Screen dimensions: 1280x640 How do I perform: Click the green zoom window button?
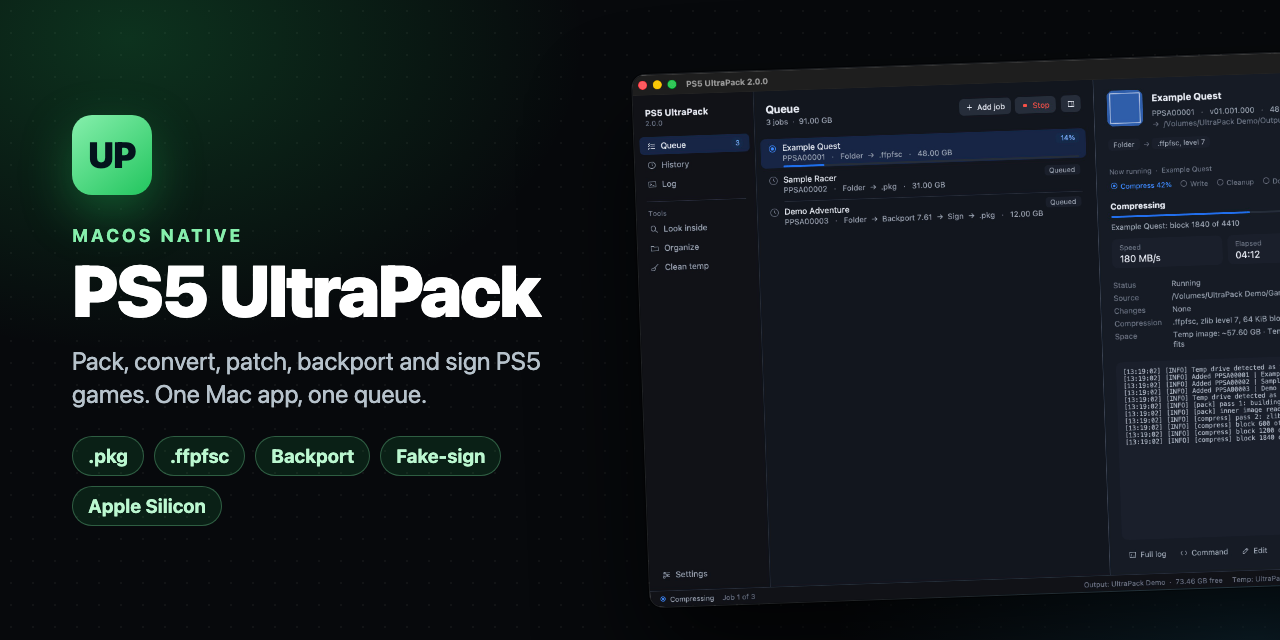[672, 84]
